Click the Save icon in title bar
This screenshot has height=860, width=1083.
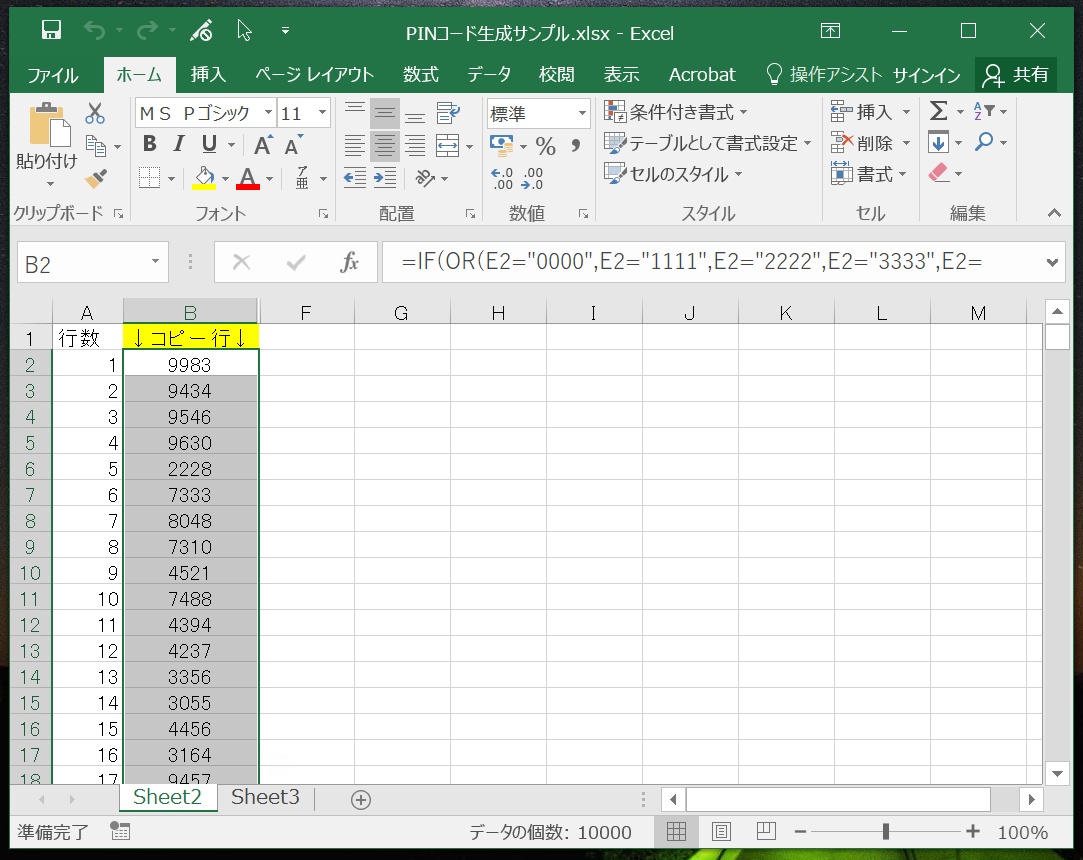[x=52, y=31]
